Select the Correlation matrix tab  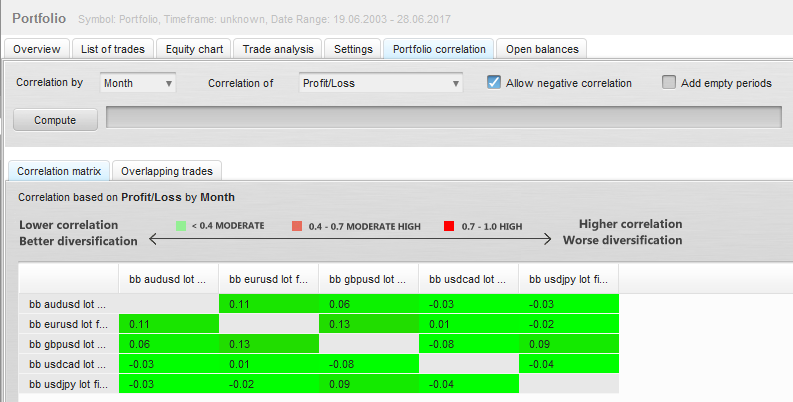click(x=58, y=171)
